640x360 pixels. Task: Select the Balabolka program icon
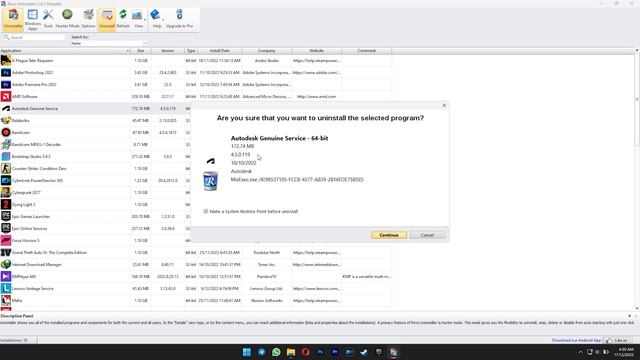click(6, 120)
